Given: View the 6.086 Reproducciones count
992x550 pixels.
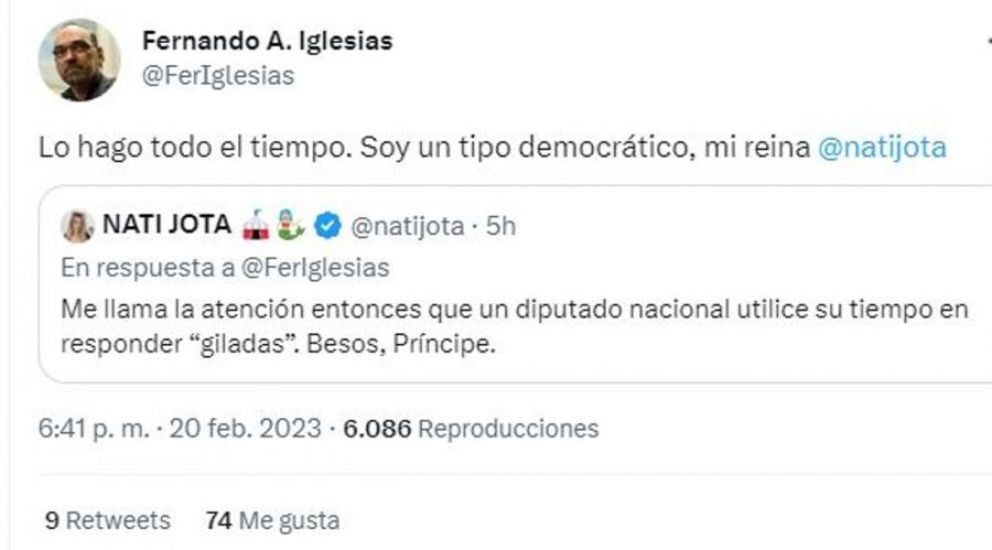Looking at the screenshot, I should [470, 430].
